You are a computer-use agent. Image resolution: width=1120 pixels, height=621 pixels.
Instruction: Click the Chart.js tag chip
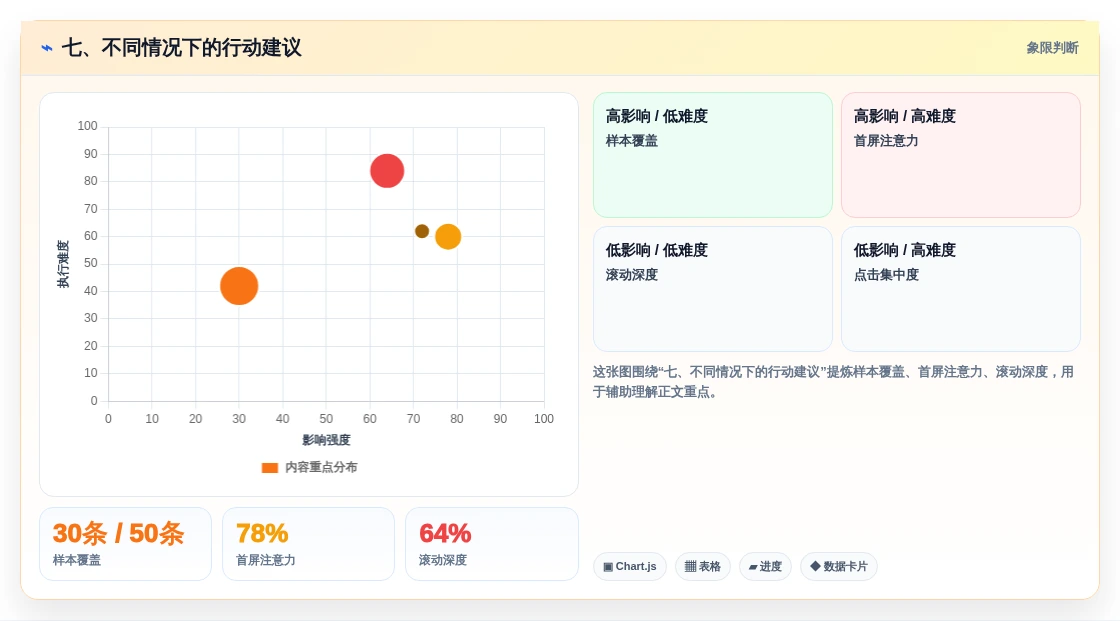click(x=630, y=567)
